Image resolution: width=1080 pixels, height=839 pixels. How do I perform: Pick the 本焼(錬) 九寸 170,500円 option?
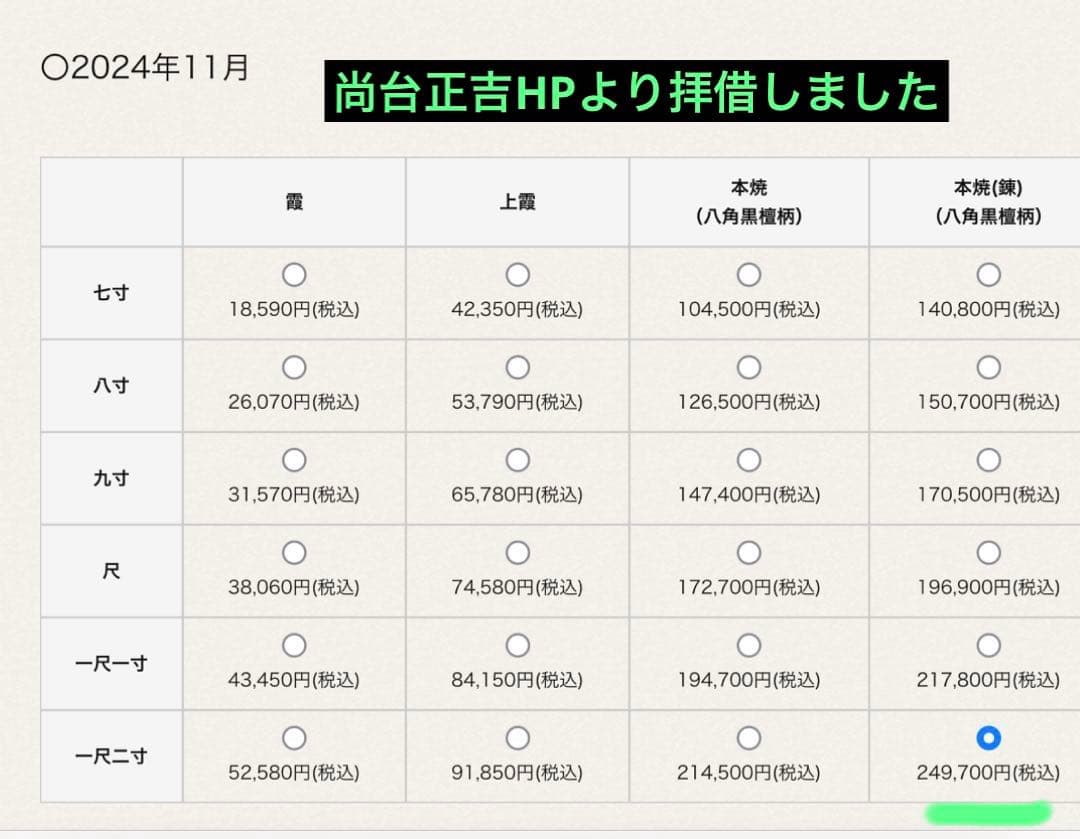pos(989,460)
